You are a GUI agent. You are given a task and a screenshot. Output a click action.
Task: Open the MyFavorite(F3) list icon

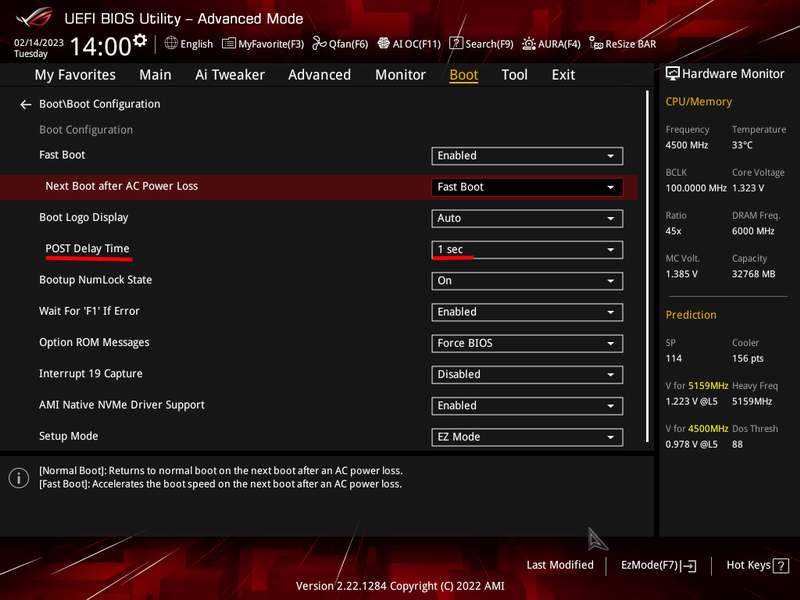(229, 43)
